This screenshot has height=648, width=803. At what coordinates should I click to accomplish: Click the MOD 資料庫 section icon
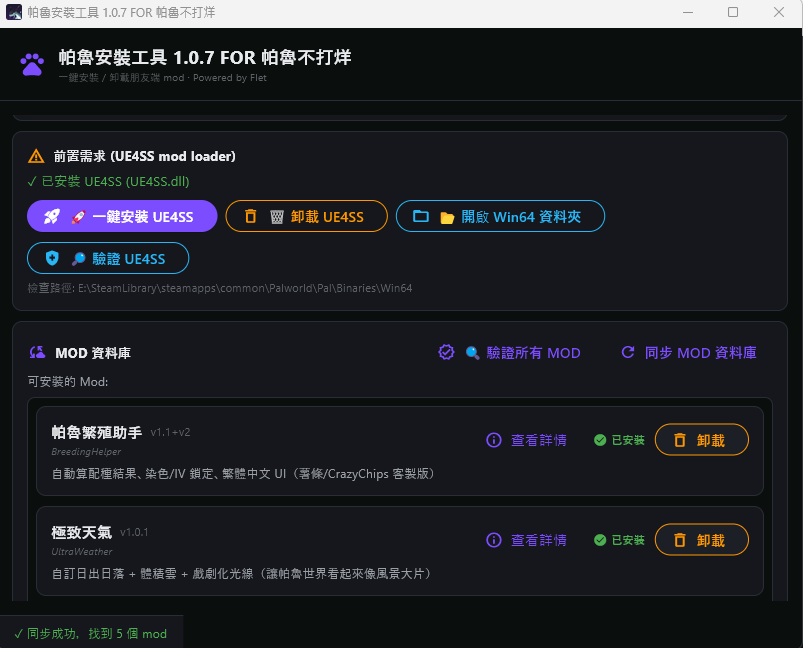[37, 352]
